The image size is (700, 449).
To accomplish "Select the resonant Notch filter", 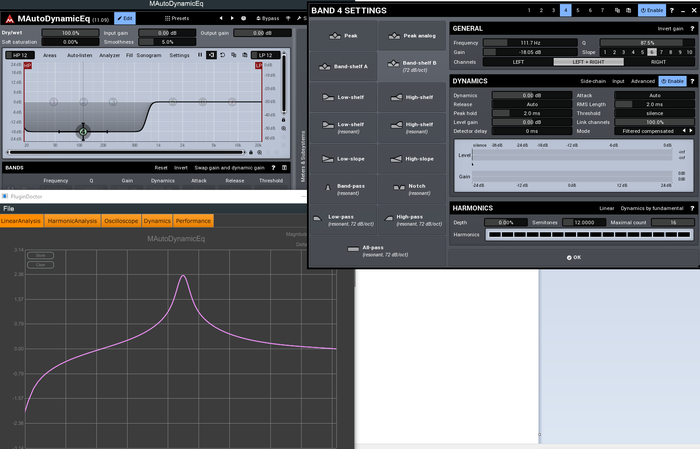I will click(412, 189).
